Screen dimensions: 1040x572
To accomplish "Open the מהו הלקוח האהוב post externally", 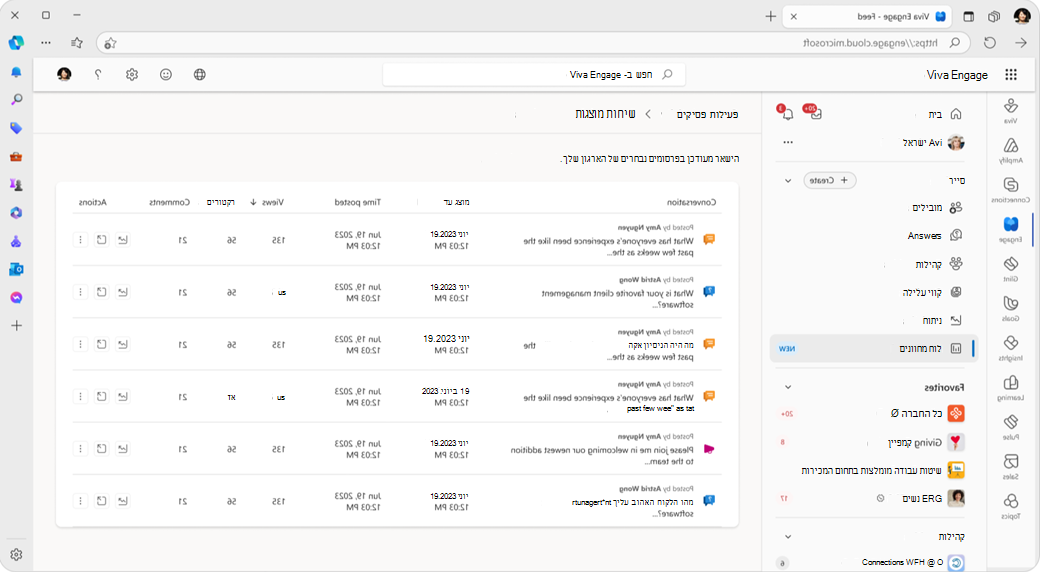I will point(101,501).
